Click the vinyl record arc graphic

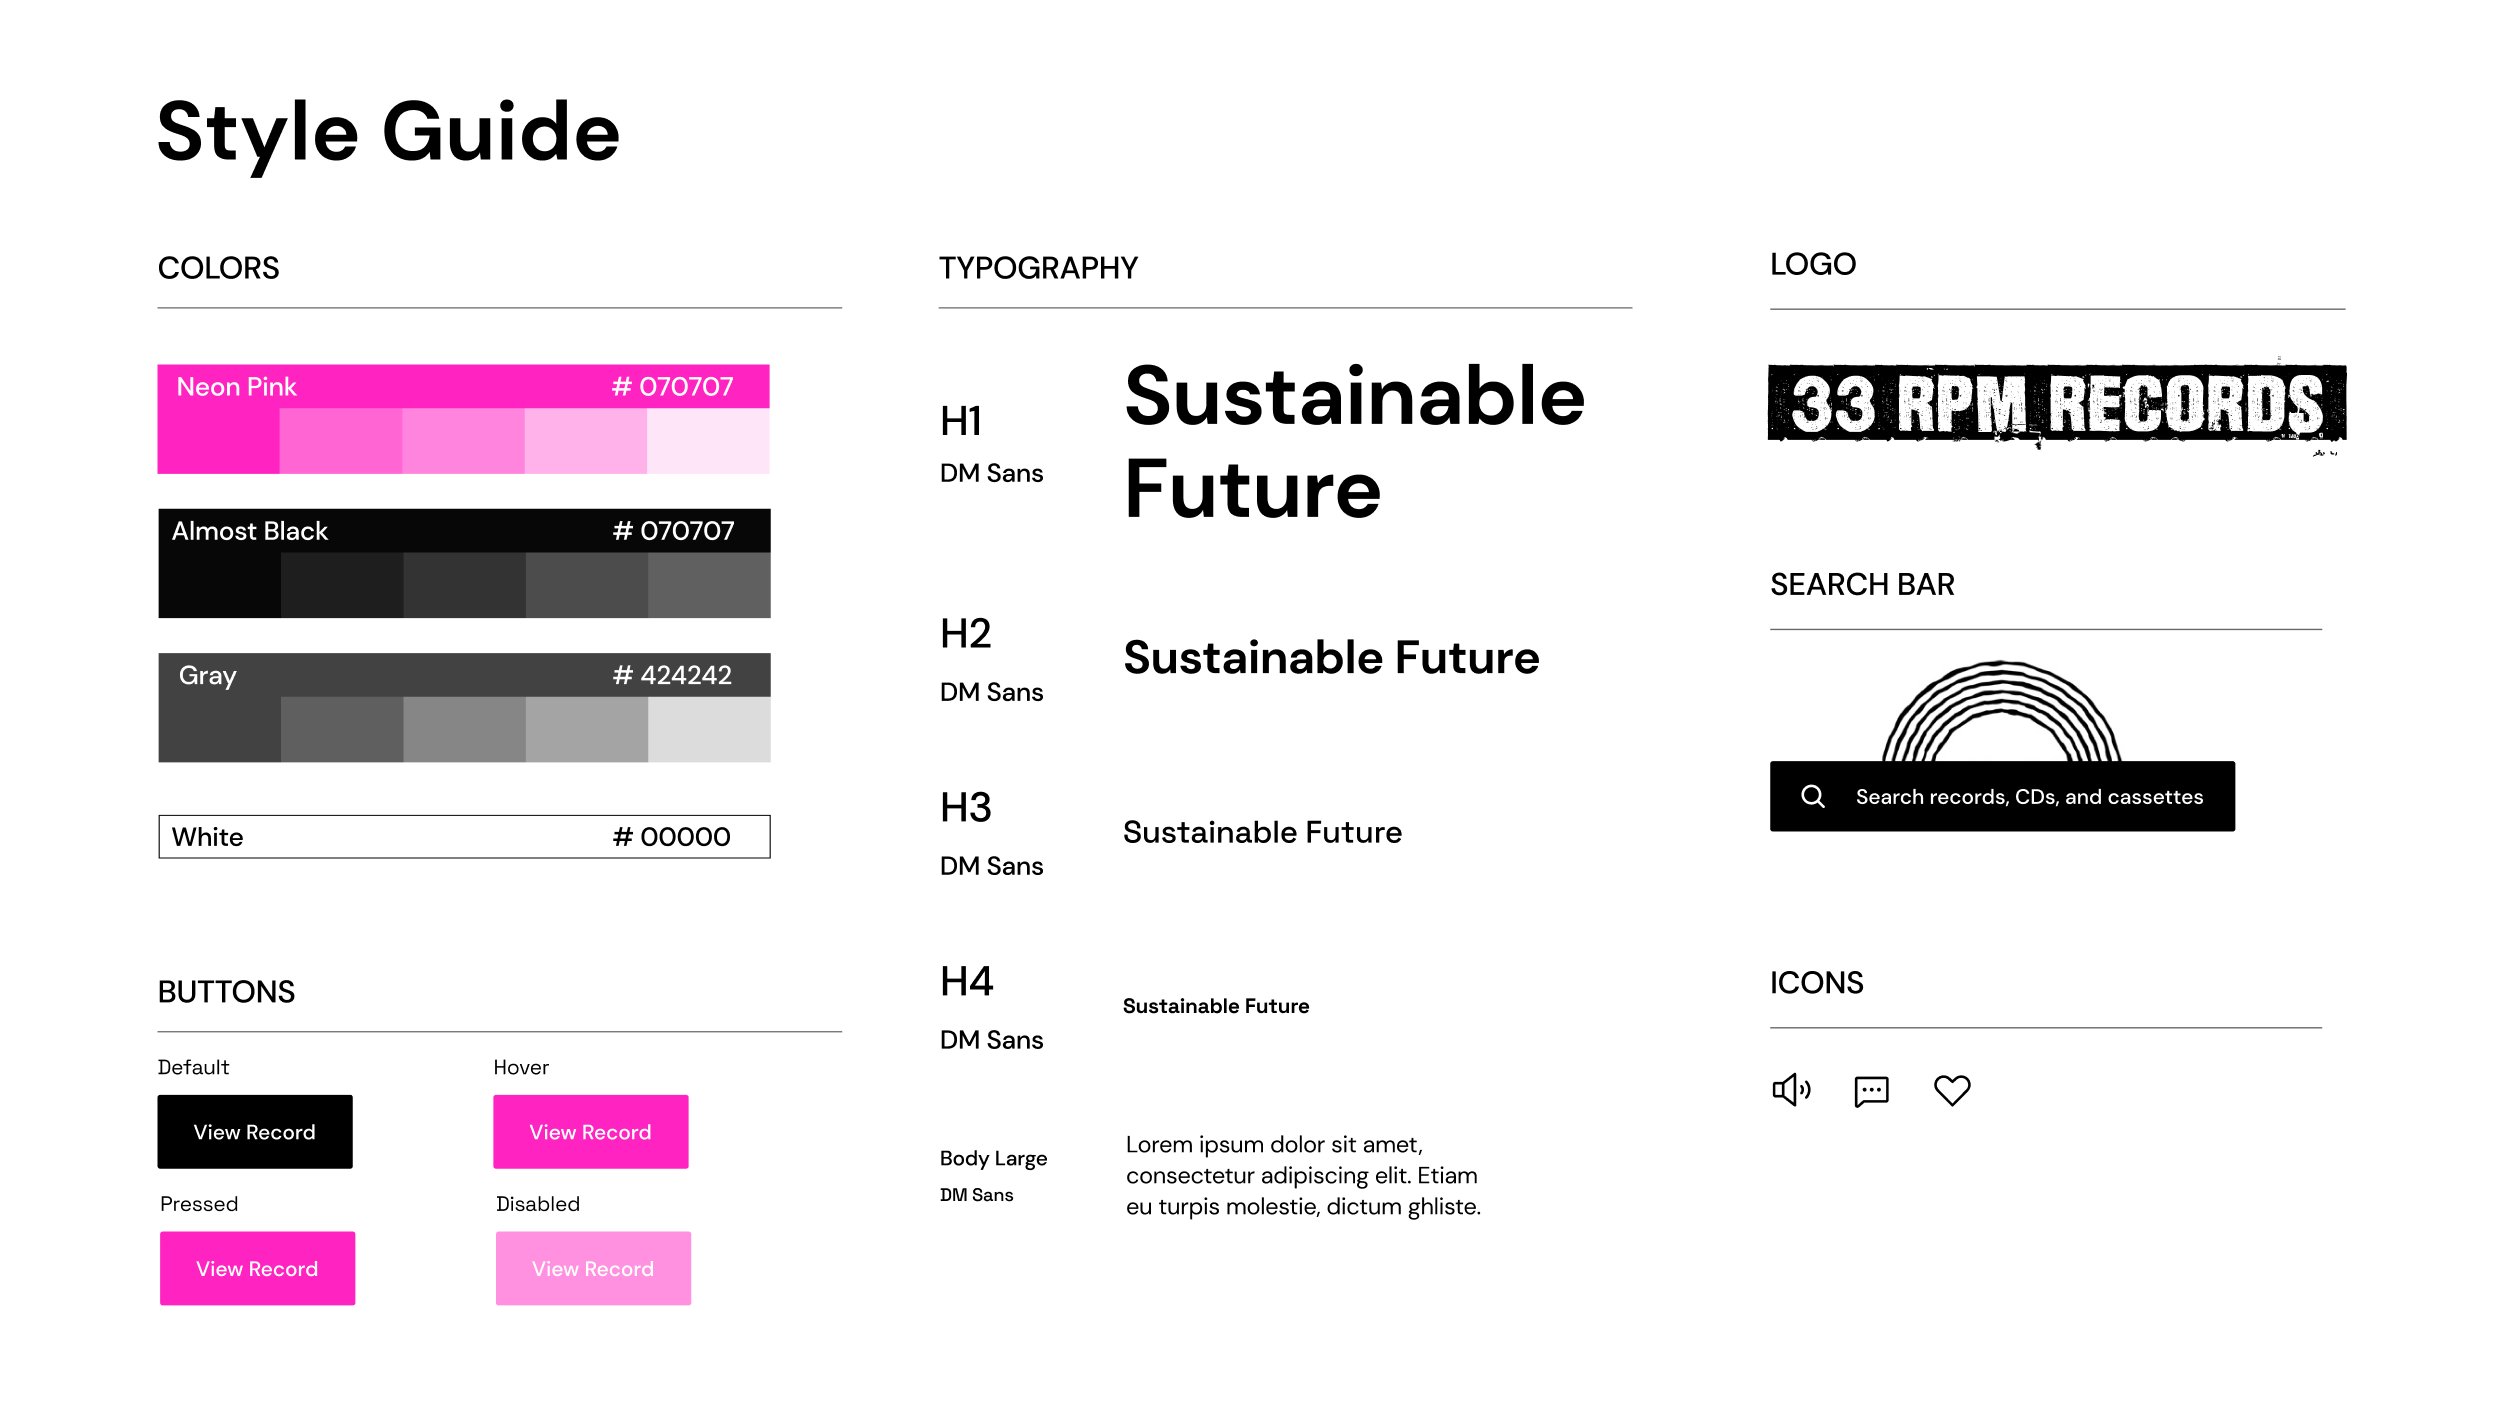pyautogui.click(x=2001, y=711)
